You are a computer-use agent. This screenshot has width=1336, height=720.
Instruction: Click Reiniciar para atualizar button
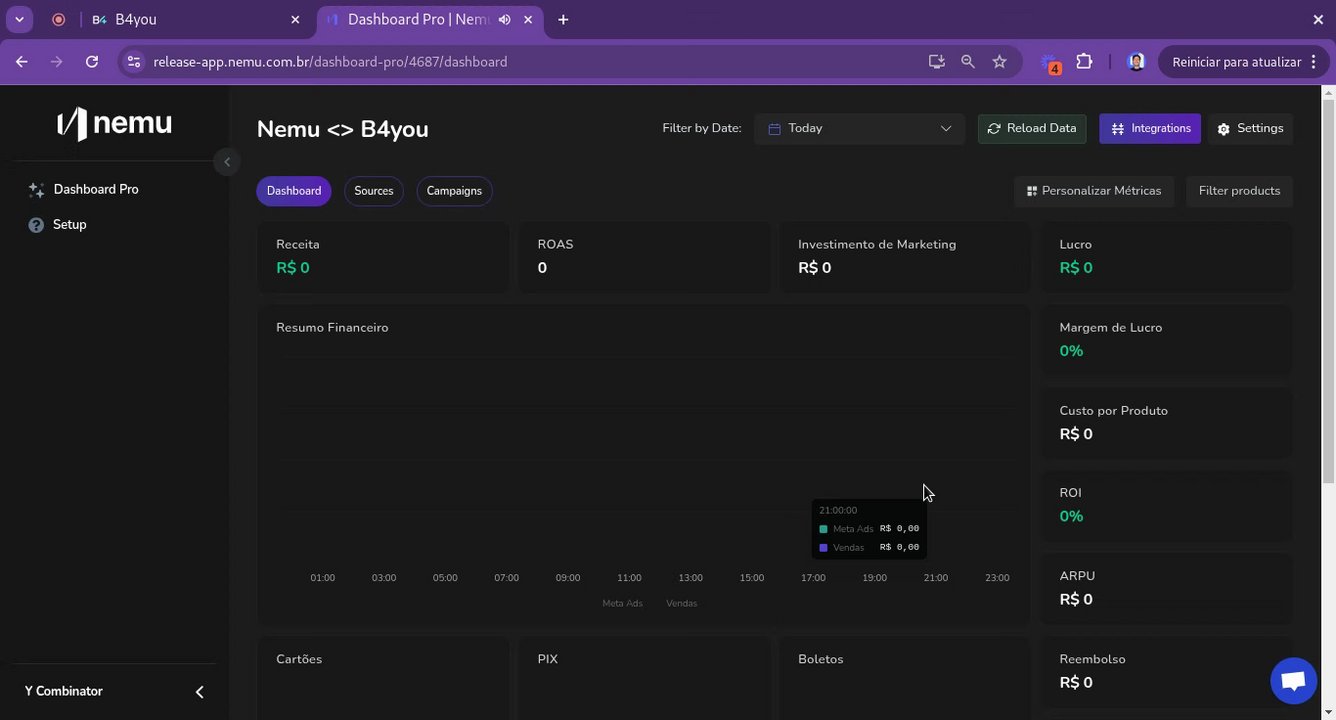tap(1236, 61)
